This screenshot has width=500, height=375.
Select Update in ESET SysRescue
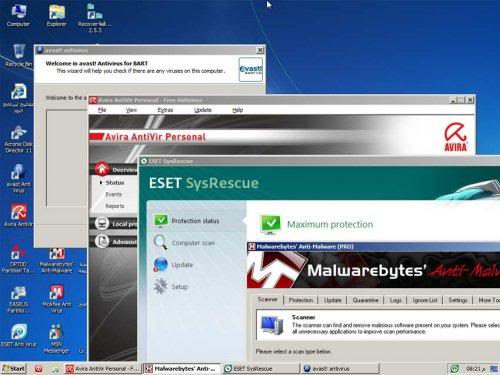click(x=182, y=265)
